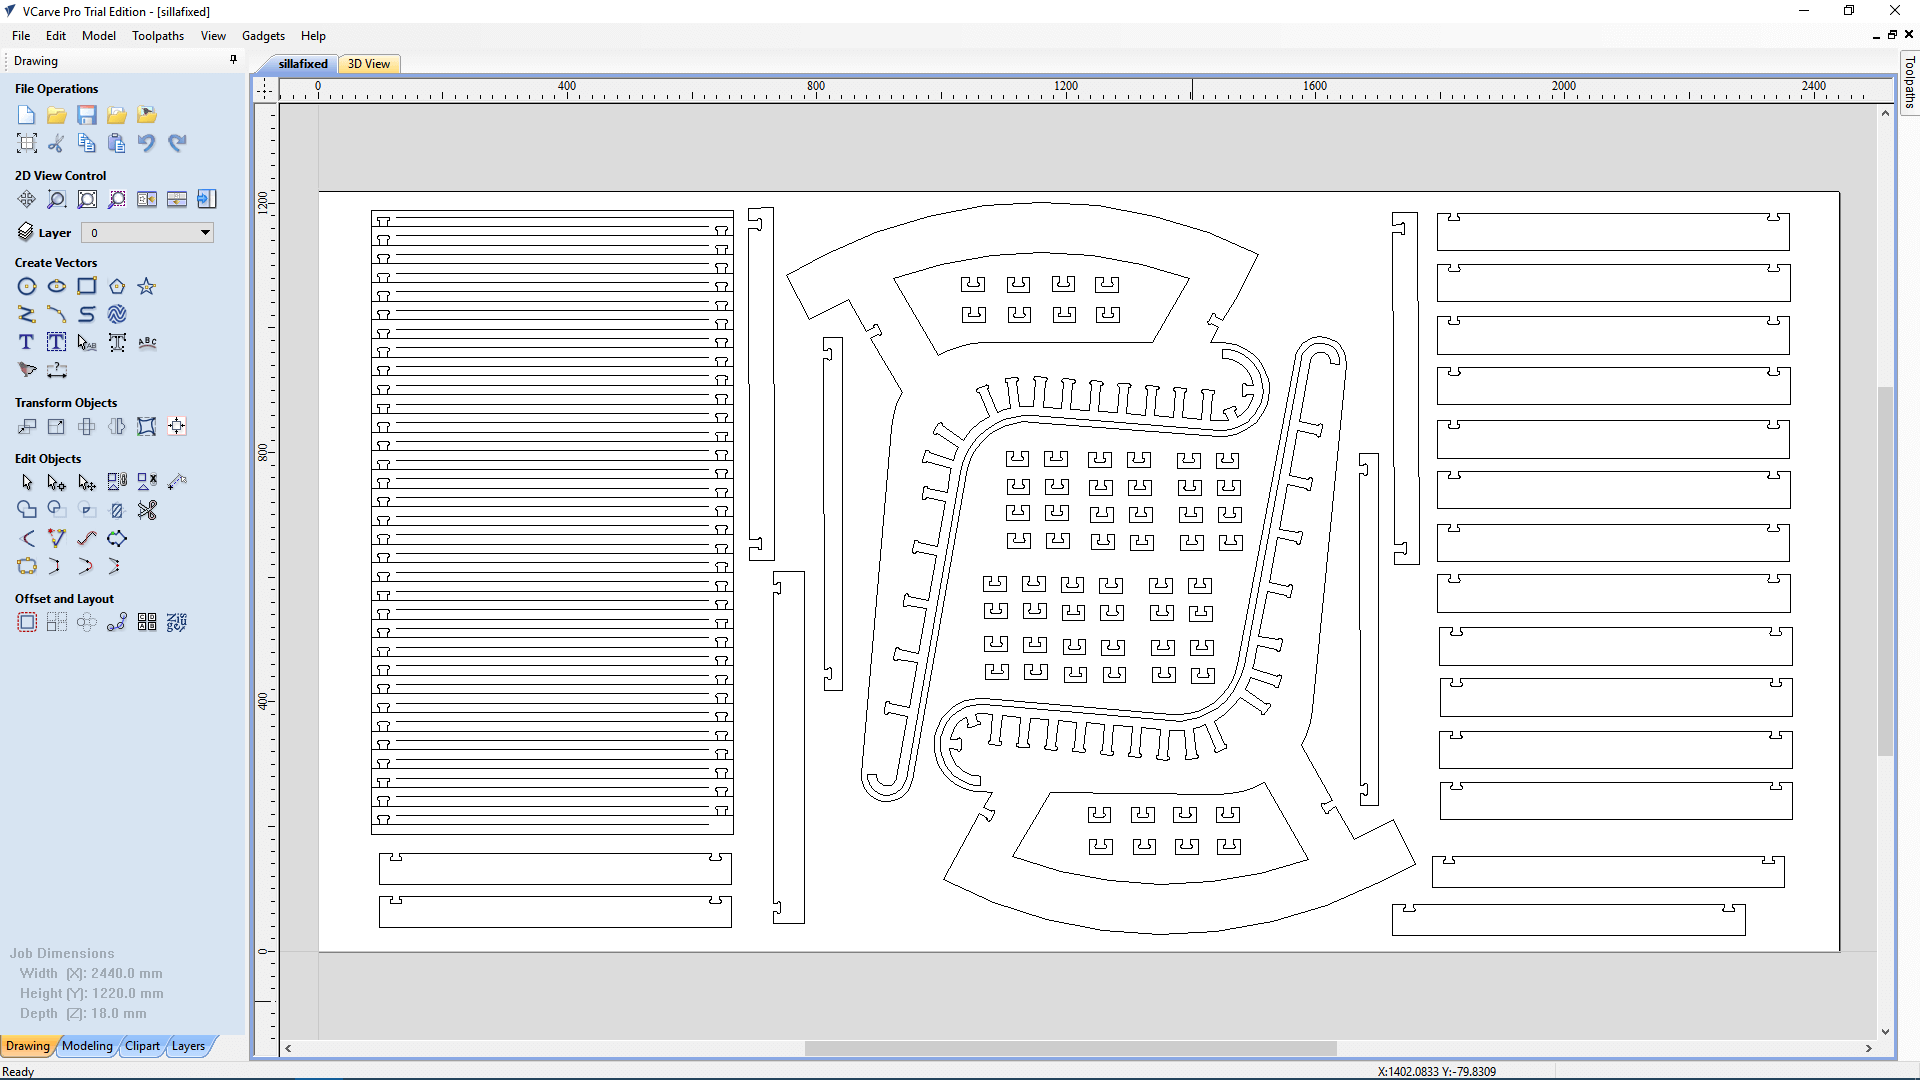Ungroup the selected objects

pos(147,482)
